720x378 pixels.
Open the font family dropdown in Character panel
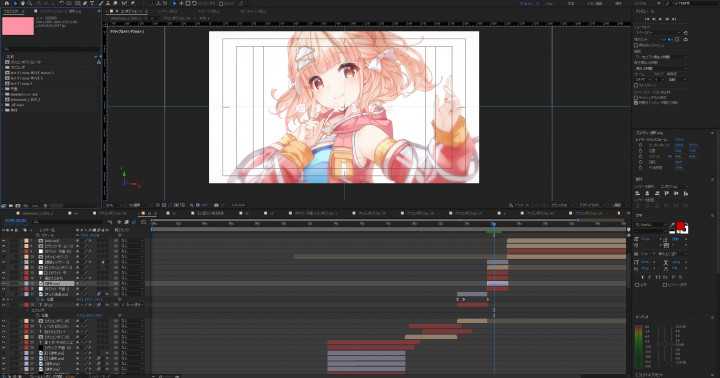tap(651, 225)
